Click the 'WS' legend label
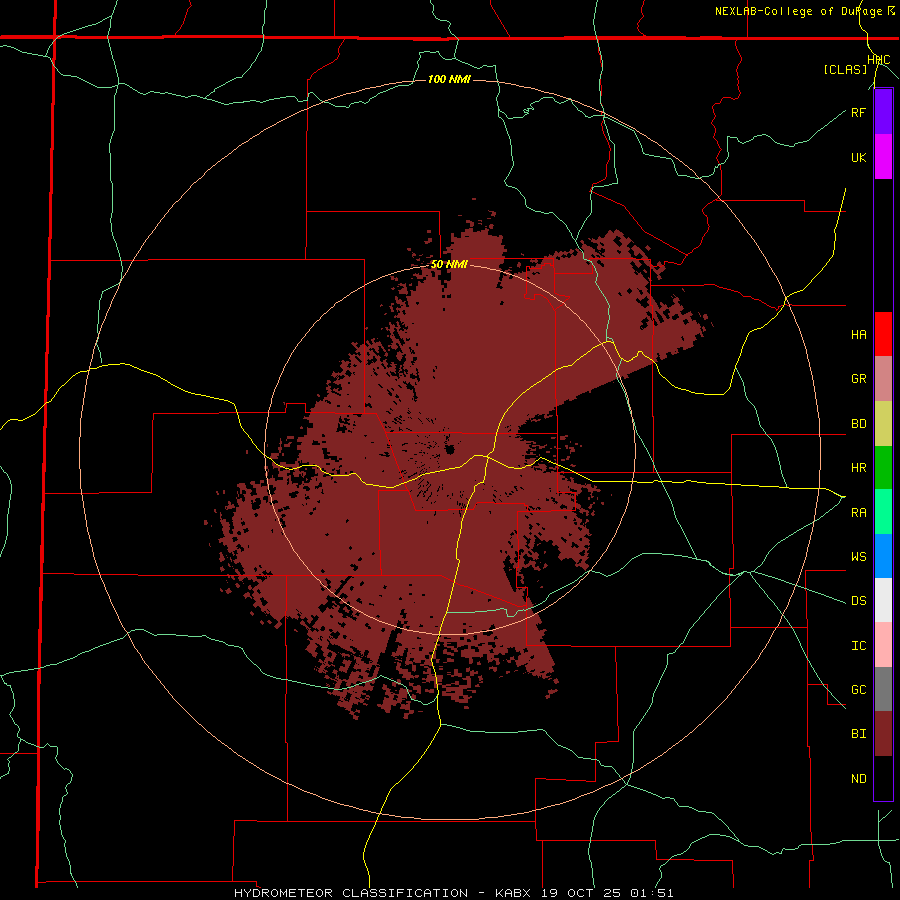 [858, 557]
